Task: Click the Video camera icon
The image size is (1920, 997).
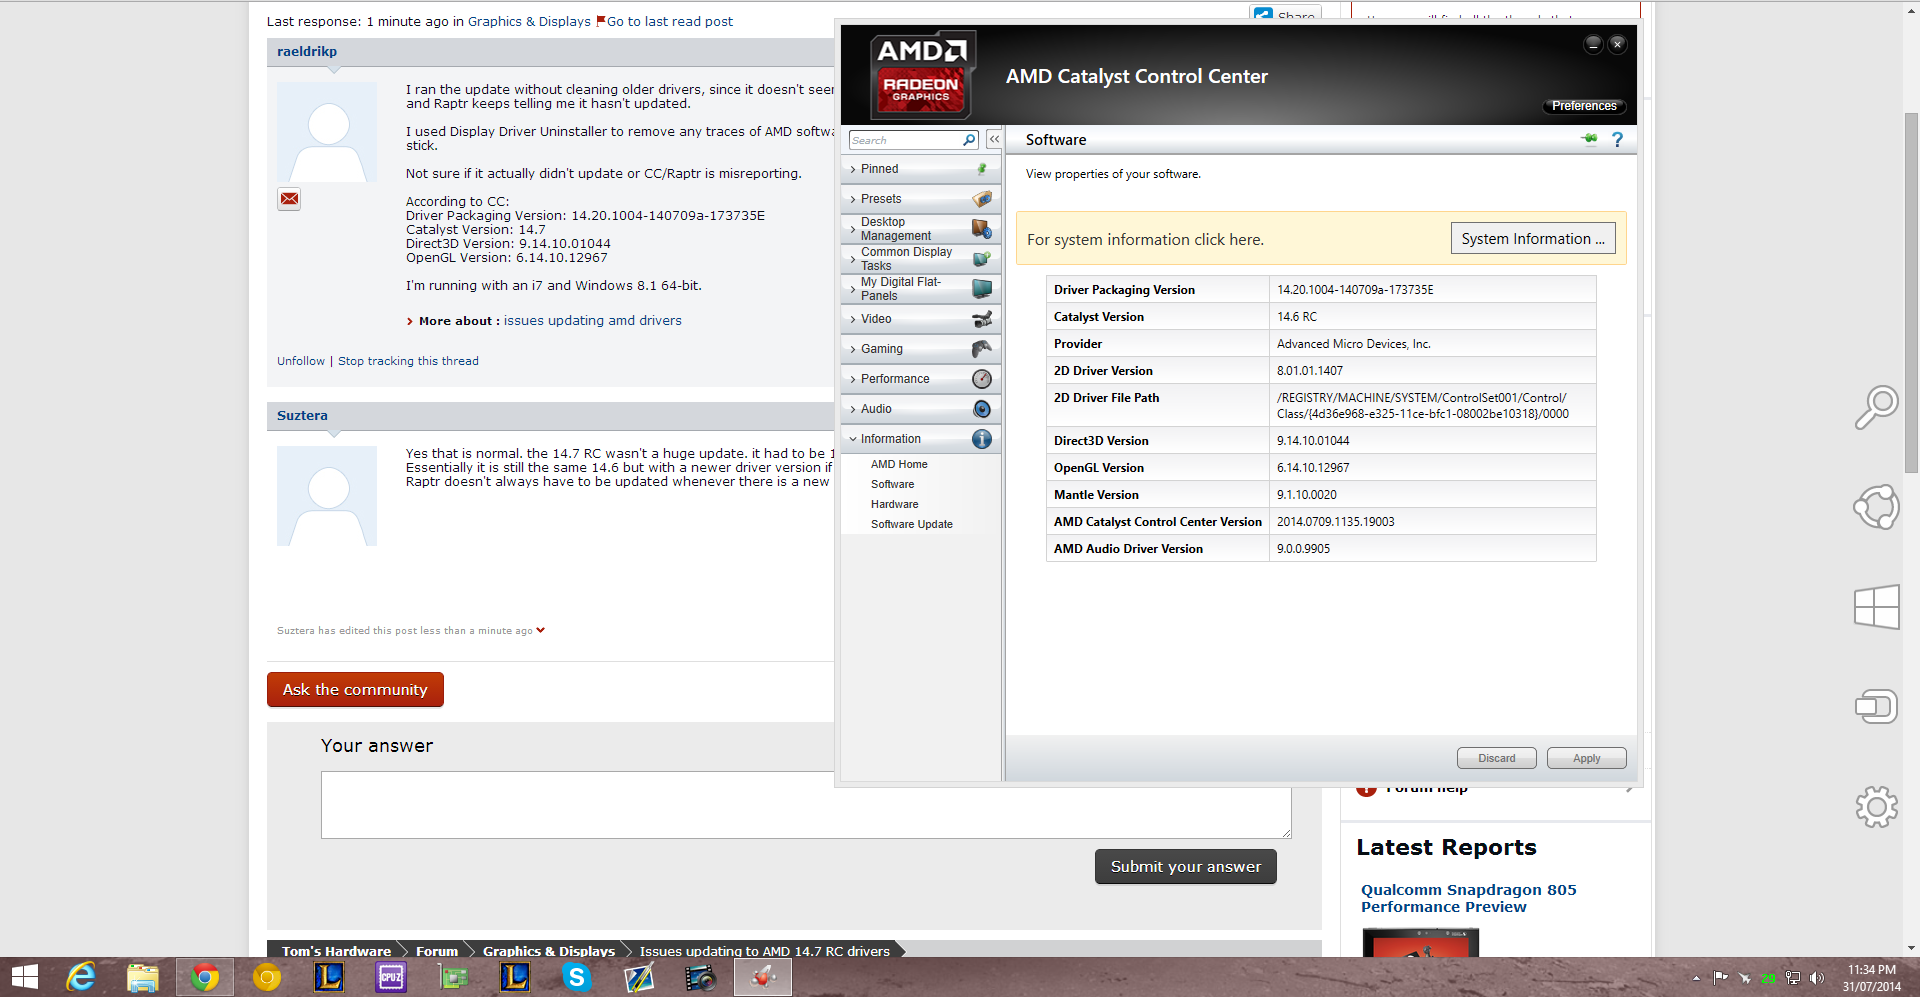Action: tap(982, 319)
